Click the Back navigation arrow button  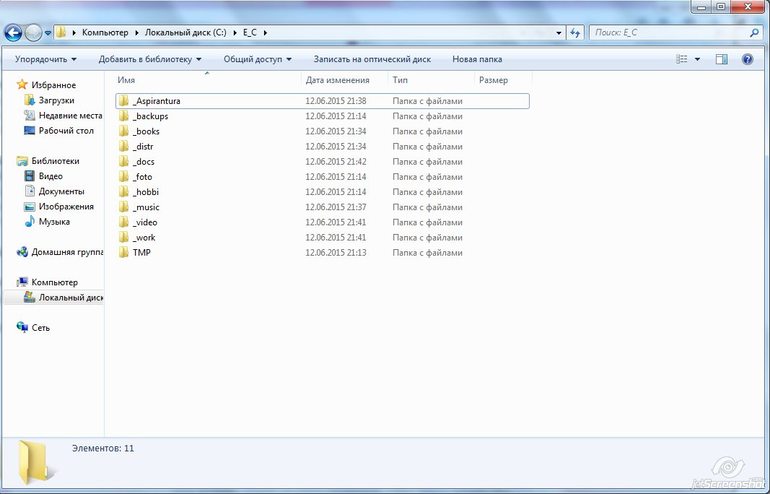15,33
